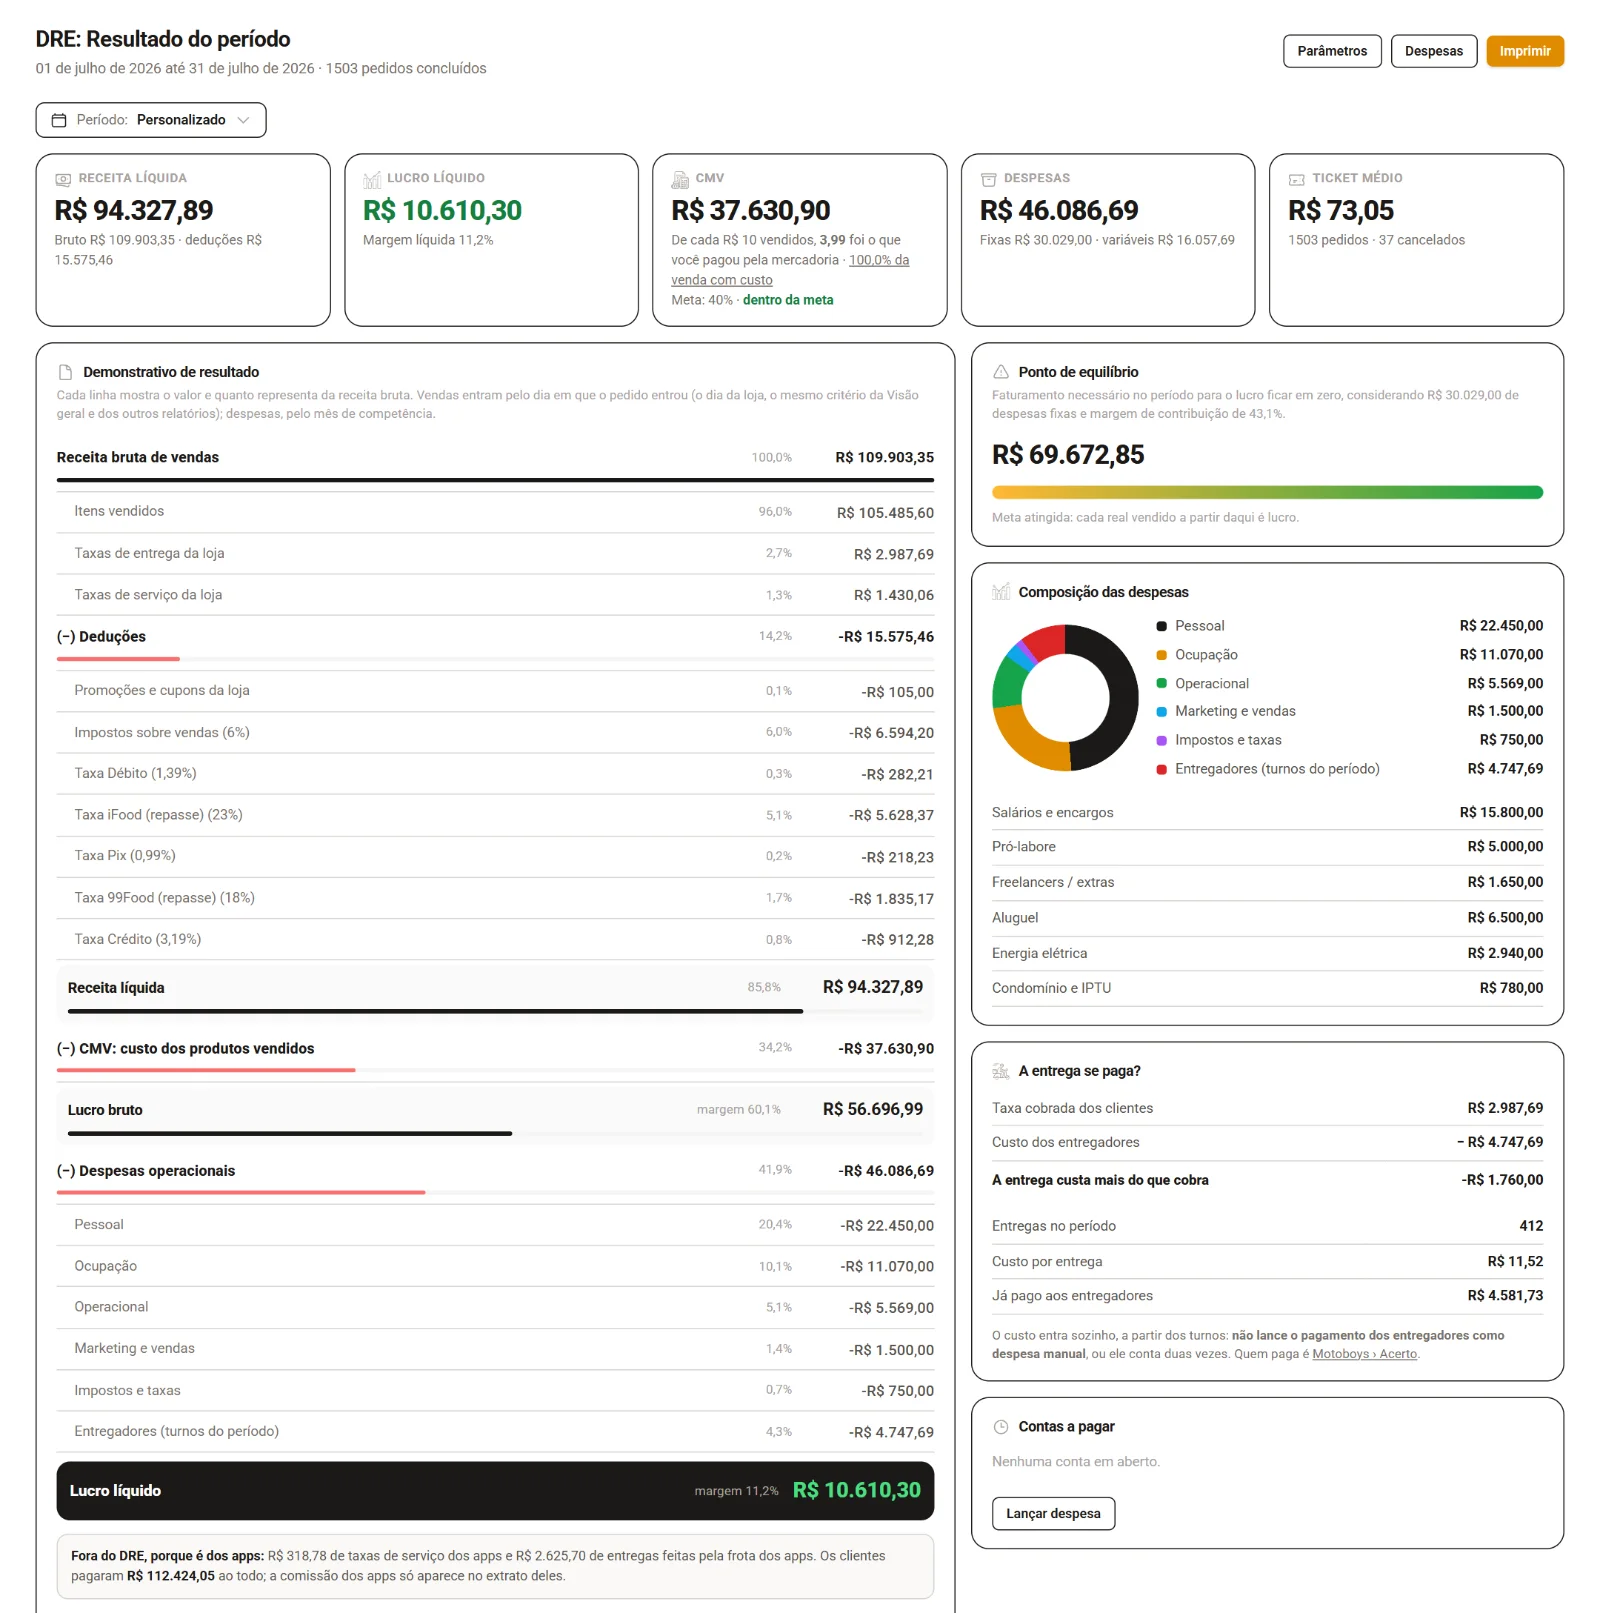Print the report with Imprimir
This screenshot has width=1600, height=1613.
[1524, 51]
